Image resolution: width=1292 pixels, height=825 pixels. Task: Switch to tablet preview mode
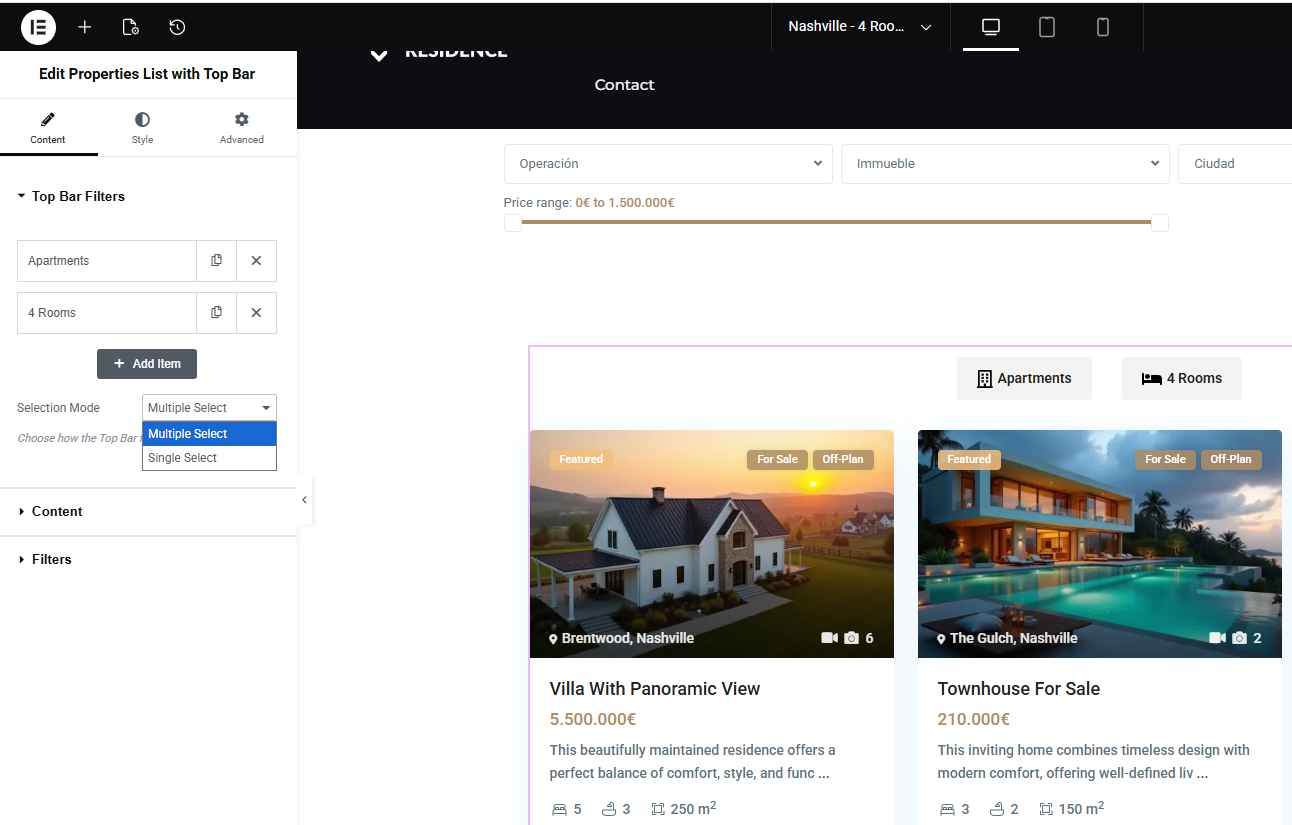coord(1047,27)
